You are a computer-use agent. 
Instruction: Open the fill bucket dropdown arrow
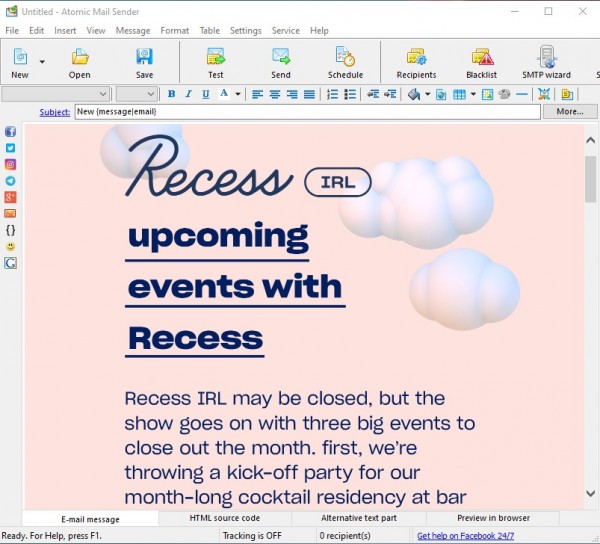[x=427, y=94]
